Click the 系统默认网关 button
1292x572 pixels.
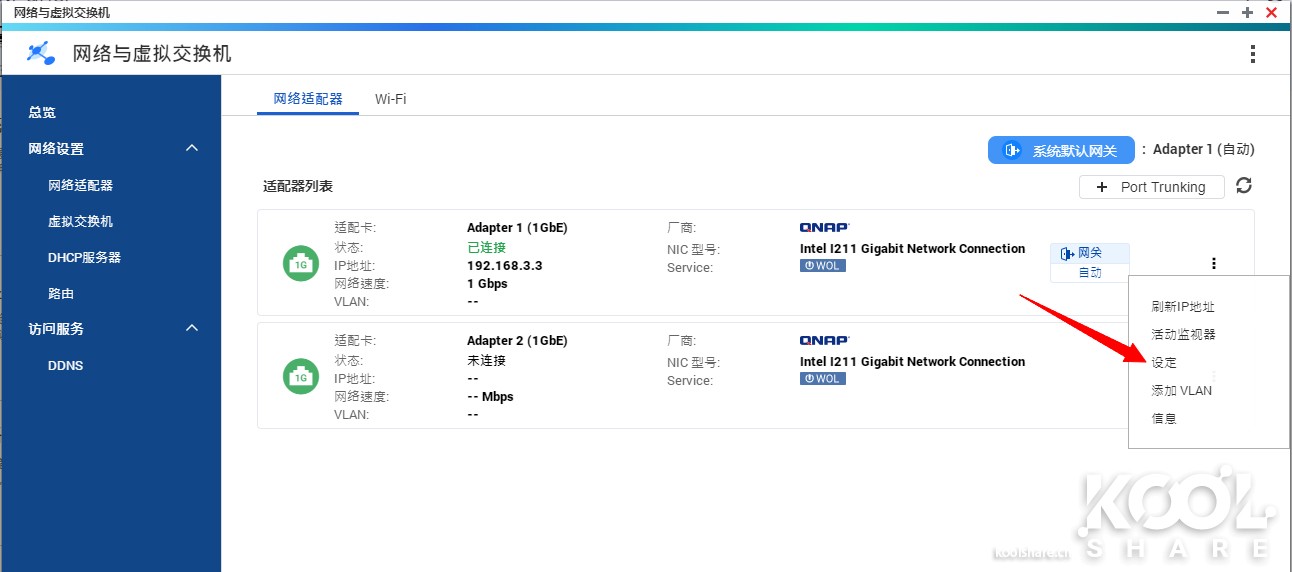point(1061,150)
